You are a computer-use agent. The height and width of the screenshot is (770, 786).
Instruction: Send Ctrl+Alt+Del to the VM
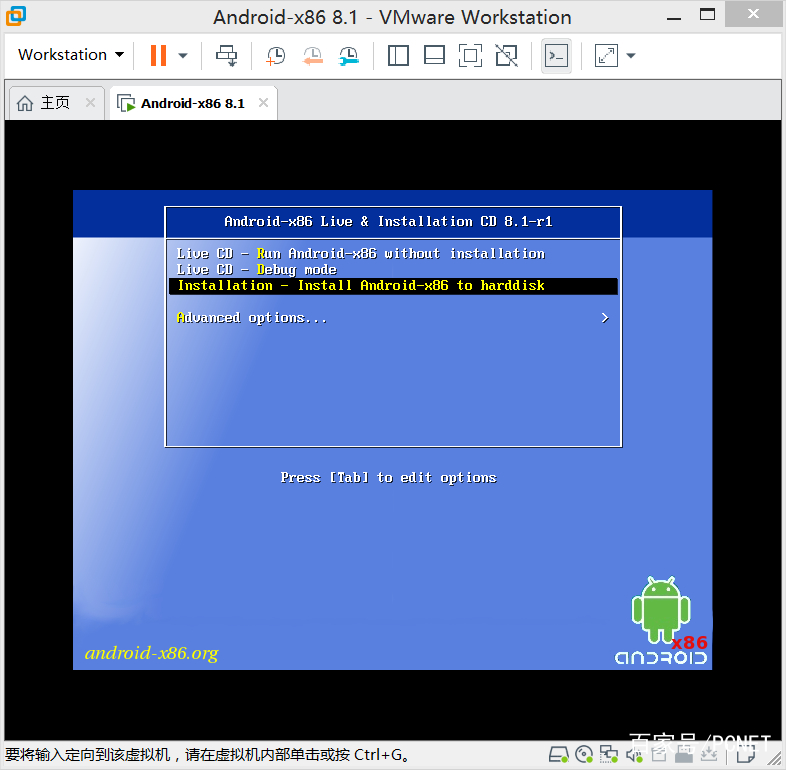[227, 55]
